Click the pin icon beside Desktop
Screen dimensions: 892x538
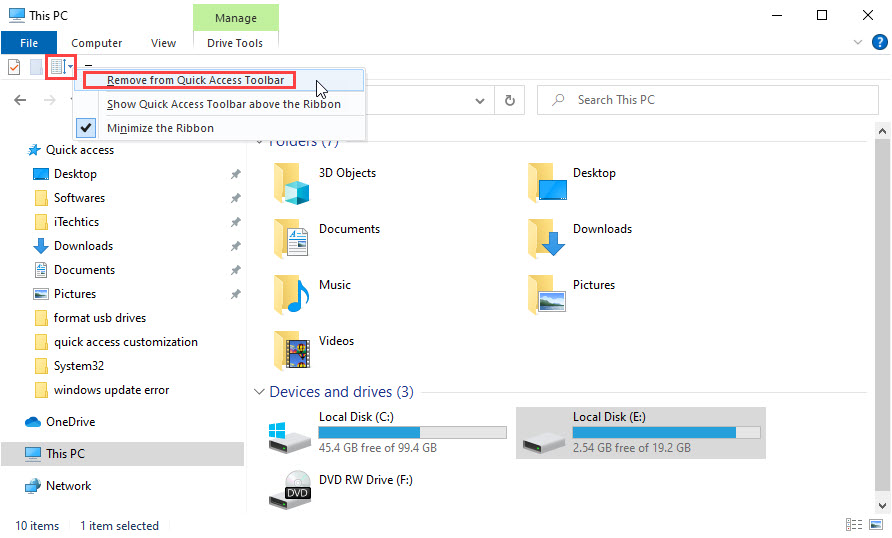[x=236, y=174]
